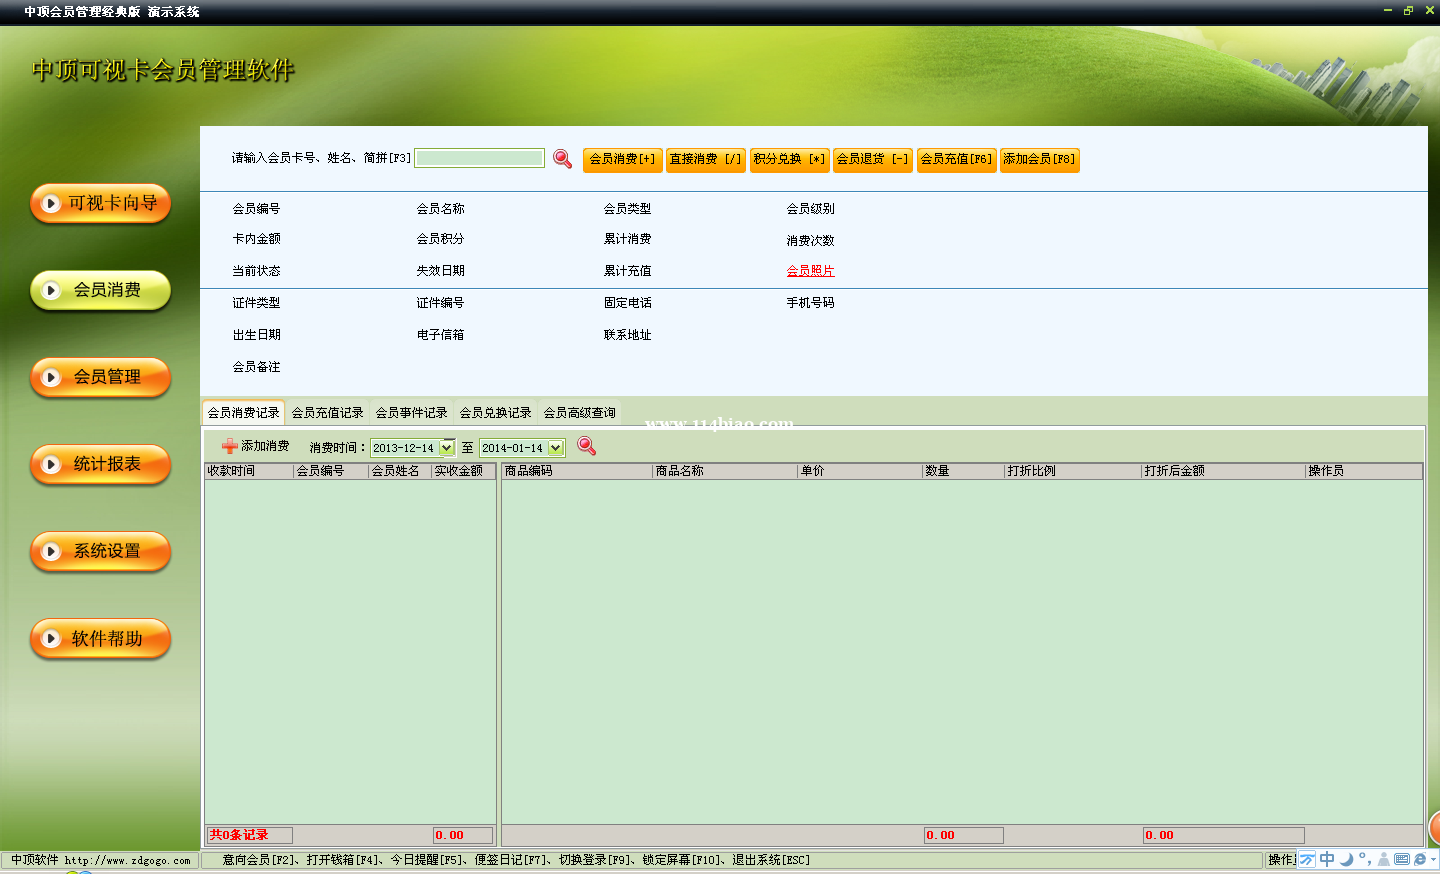Open the end date 2014-01-14 dropdown
Image resolution: width=1440 pixels, height=874 pixels.
tap(556, 447)
